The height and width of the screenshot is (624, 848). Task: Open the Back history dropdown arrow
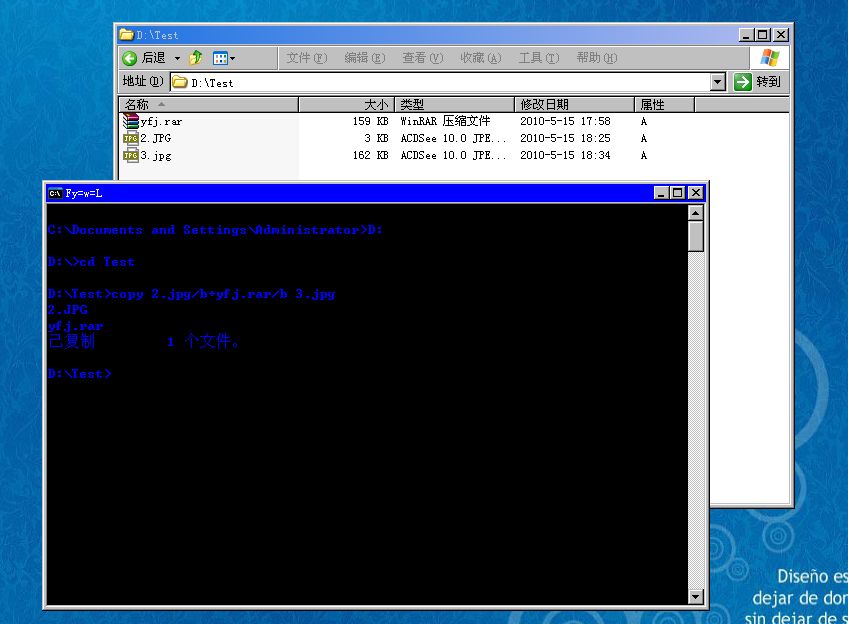tap(177, 58)
